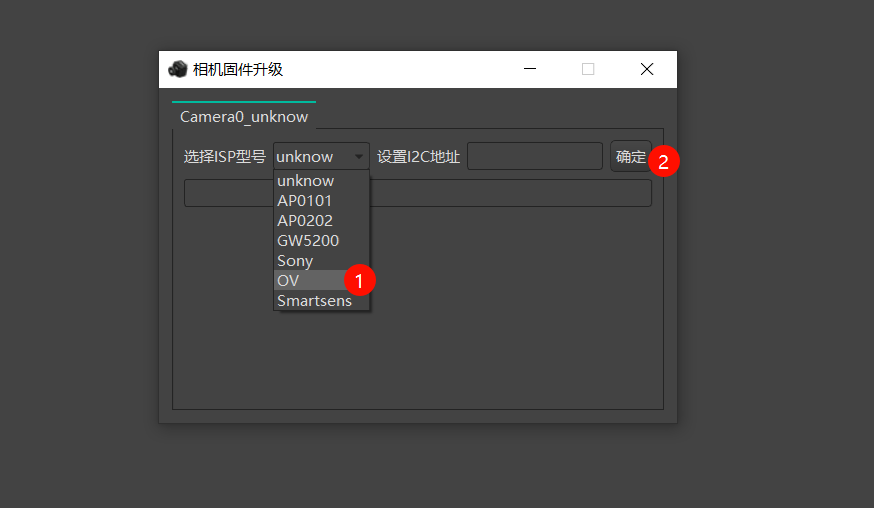Click the red circle marker numbered 2

(664, 160)
